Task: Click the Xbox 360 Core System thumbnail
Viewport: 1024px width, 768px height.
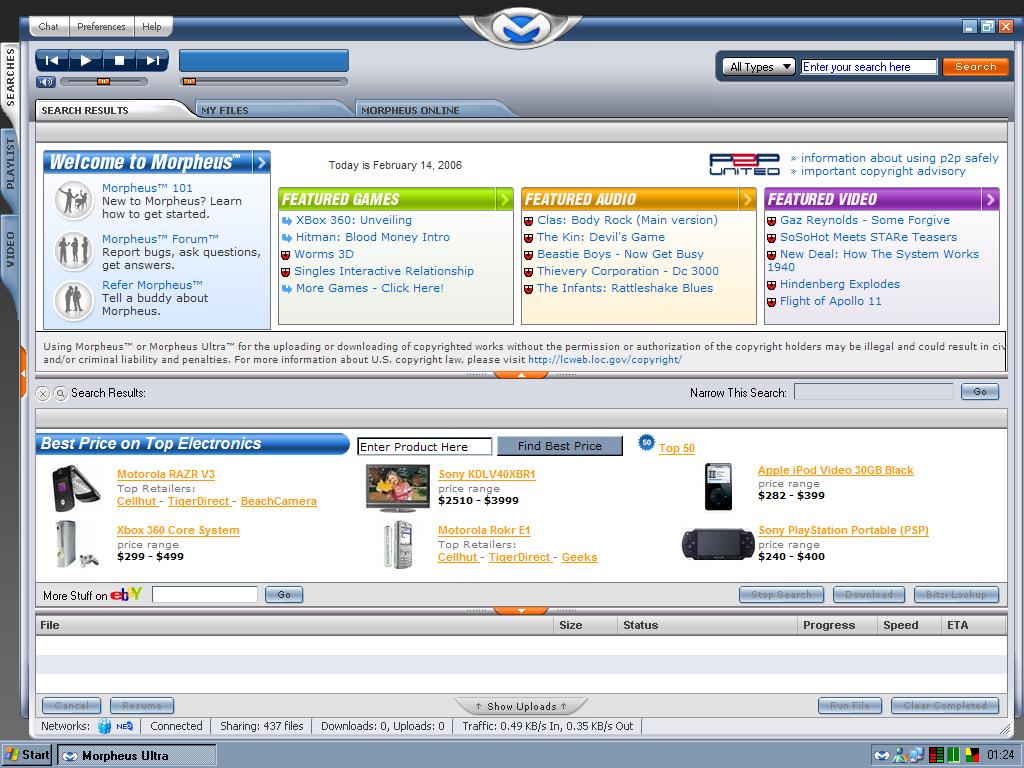Action: [76, 543]
